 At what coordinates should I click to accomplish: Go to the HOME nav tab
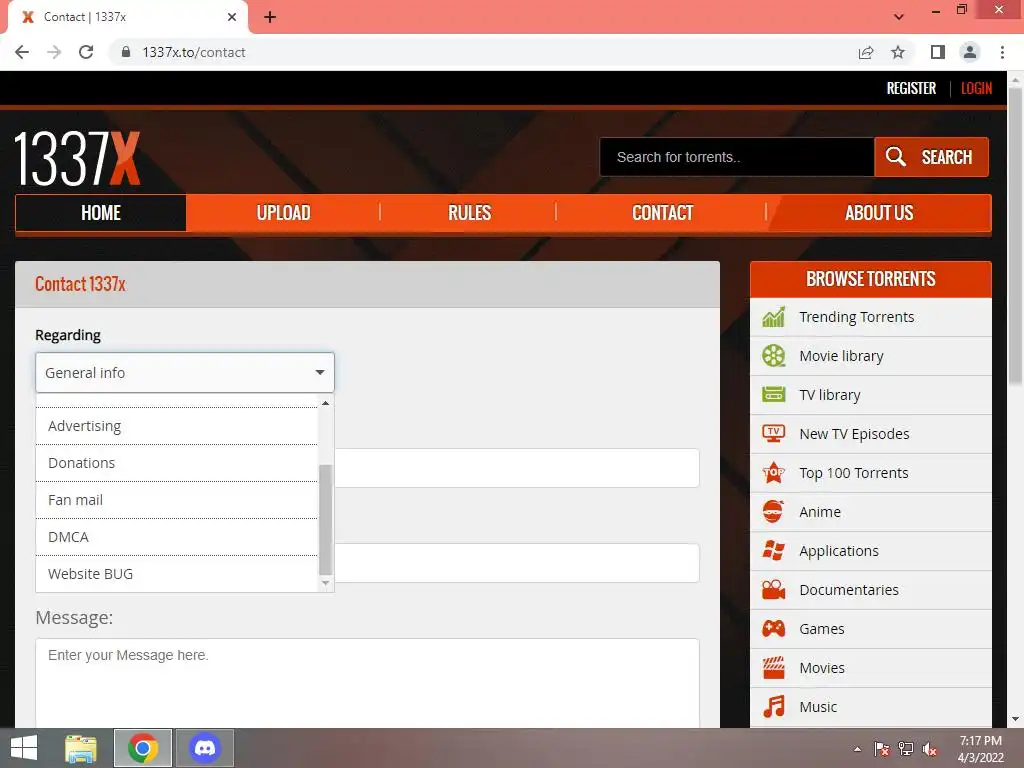pos(101,213)
